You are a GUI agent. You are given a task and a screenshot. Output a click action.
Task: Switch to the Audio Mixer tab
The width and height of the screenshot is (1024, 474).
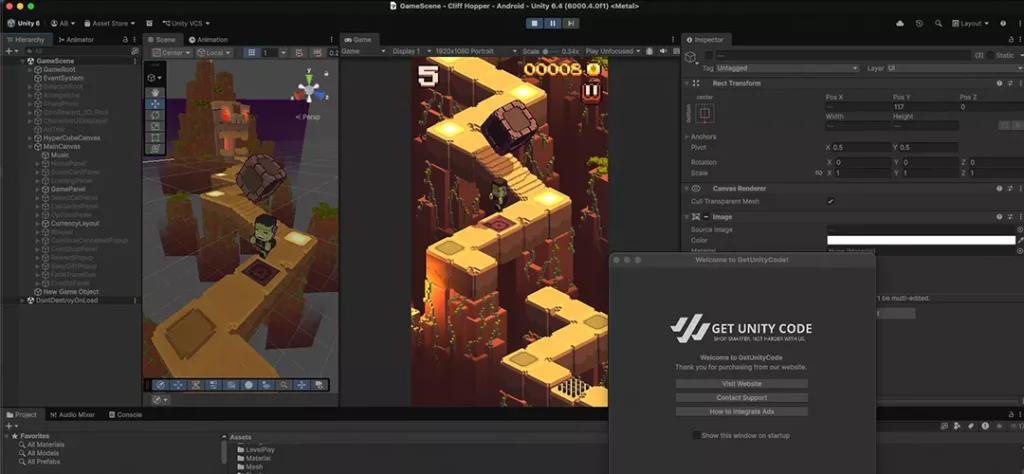pos(72,415)
